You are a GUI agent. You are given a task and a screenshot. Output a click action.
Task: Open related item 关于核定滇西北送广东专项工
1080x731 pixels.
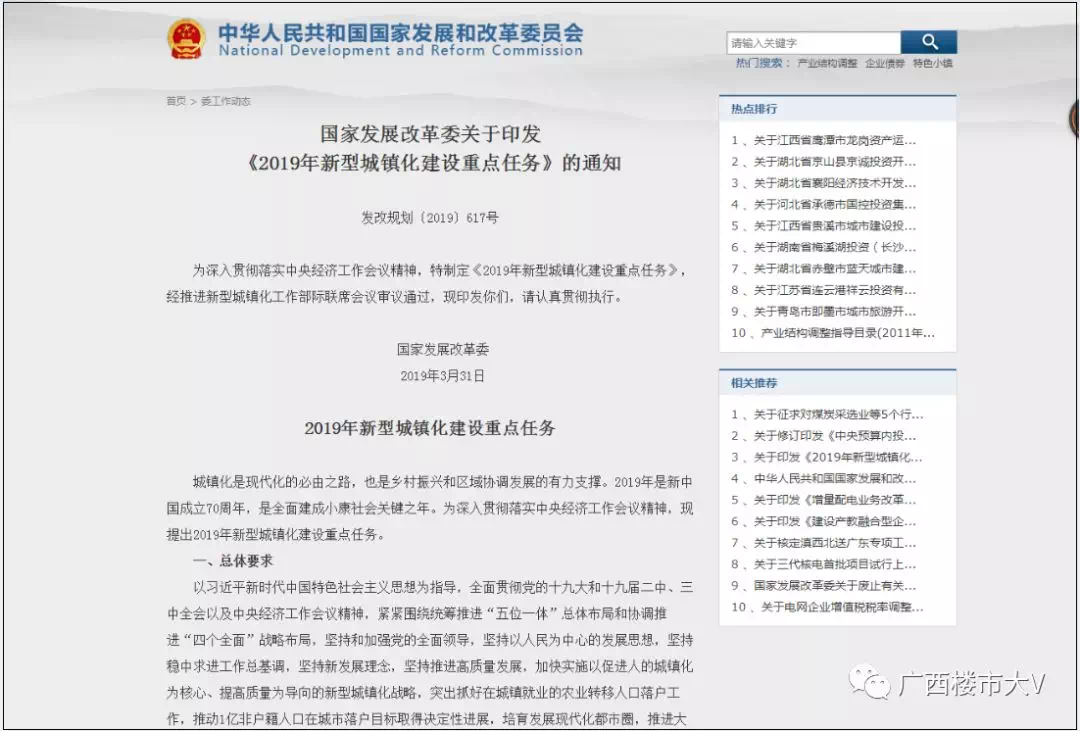click(x=835, y=543)
